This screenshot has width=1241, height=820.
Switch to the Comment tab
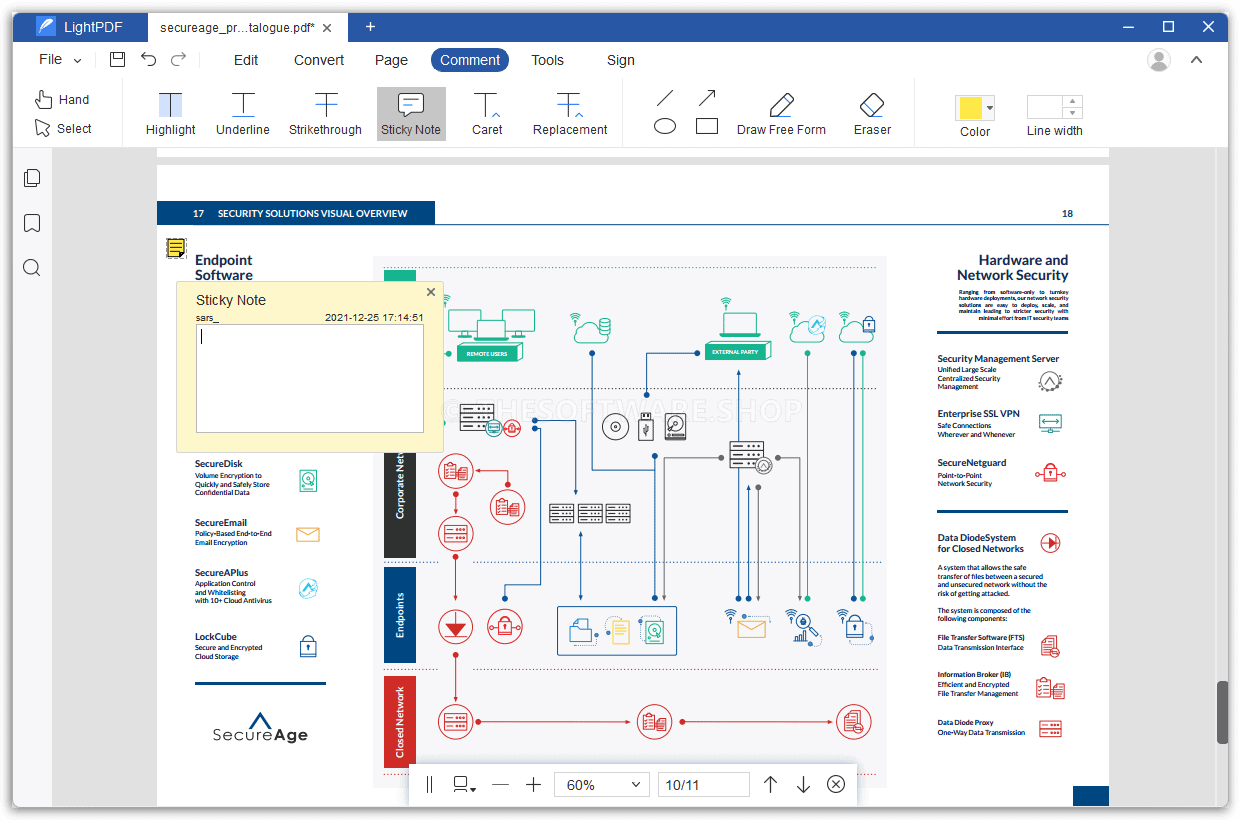(470, 60)
